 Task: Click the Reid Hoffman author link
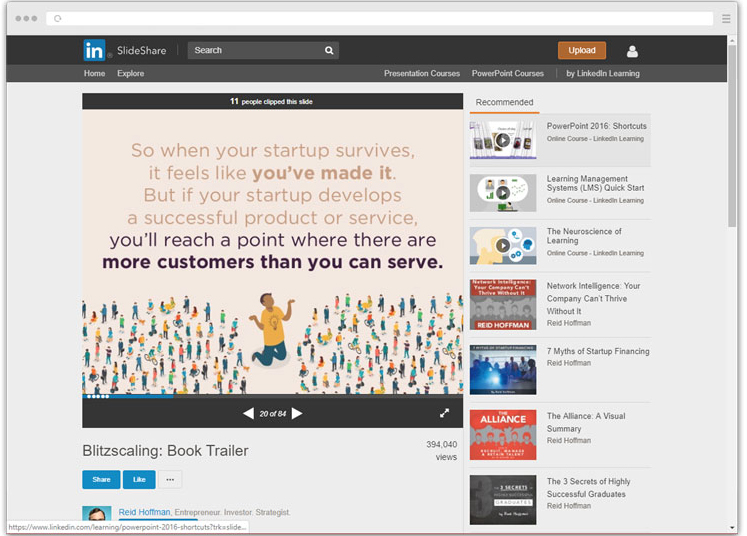(144, 512)
